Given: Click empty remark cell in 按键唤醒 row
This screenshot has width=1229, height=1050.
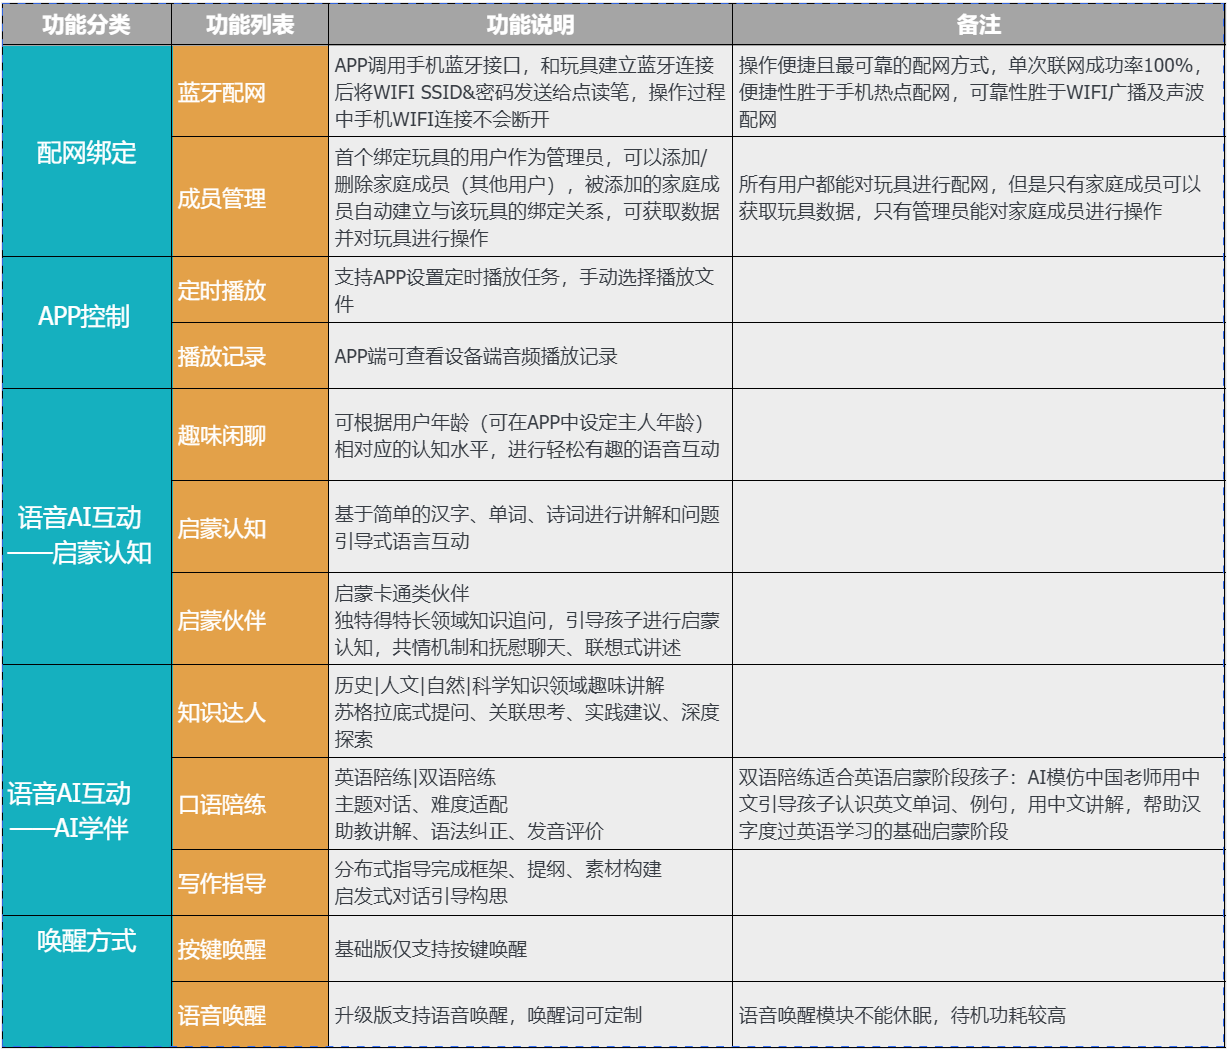Looking at the screenshot, I should [978, 949].
